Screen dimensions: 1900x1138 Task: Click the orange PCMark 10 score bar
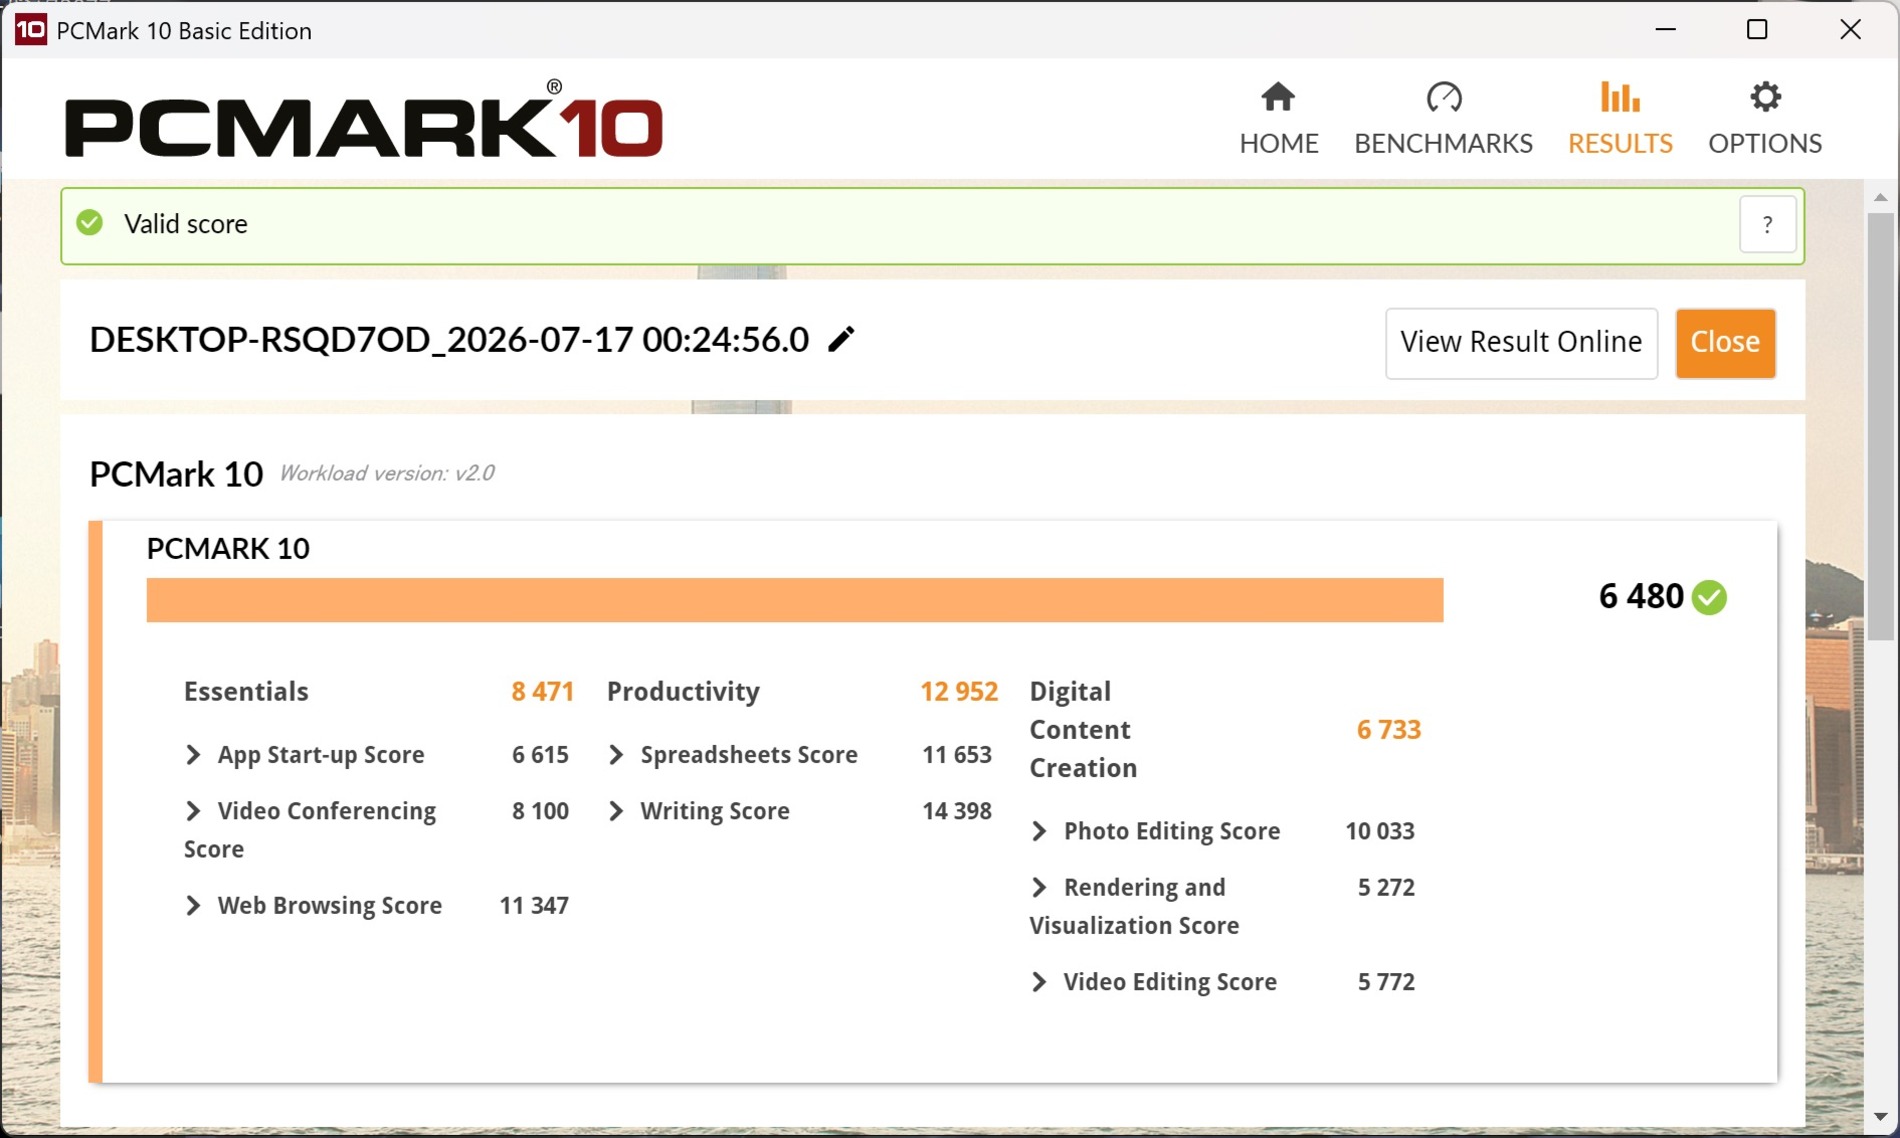point(794,600)
